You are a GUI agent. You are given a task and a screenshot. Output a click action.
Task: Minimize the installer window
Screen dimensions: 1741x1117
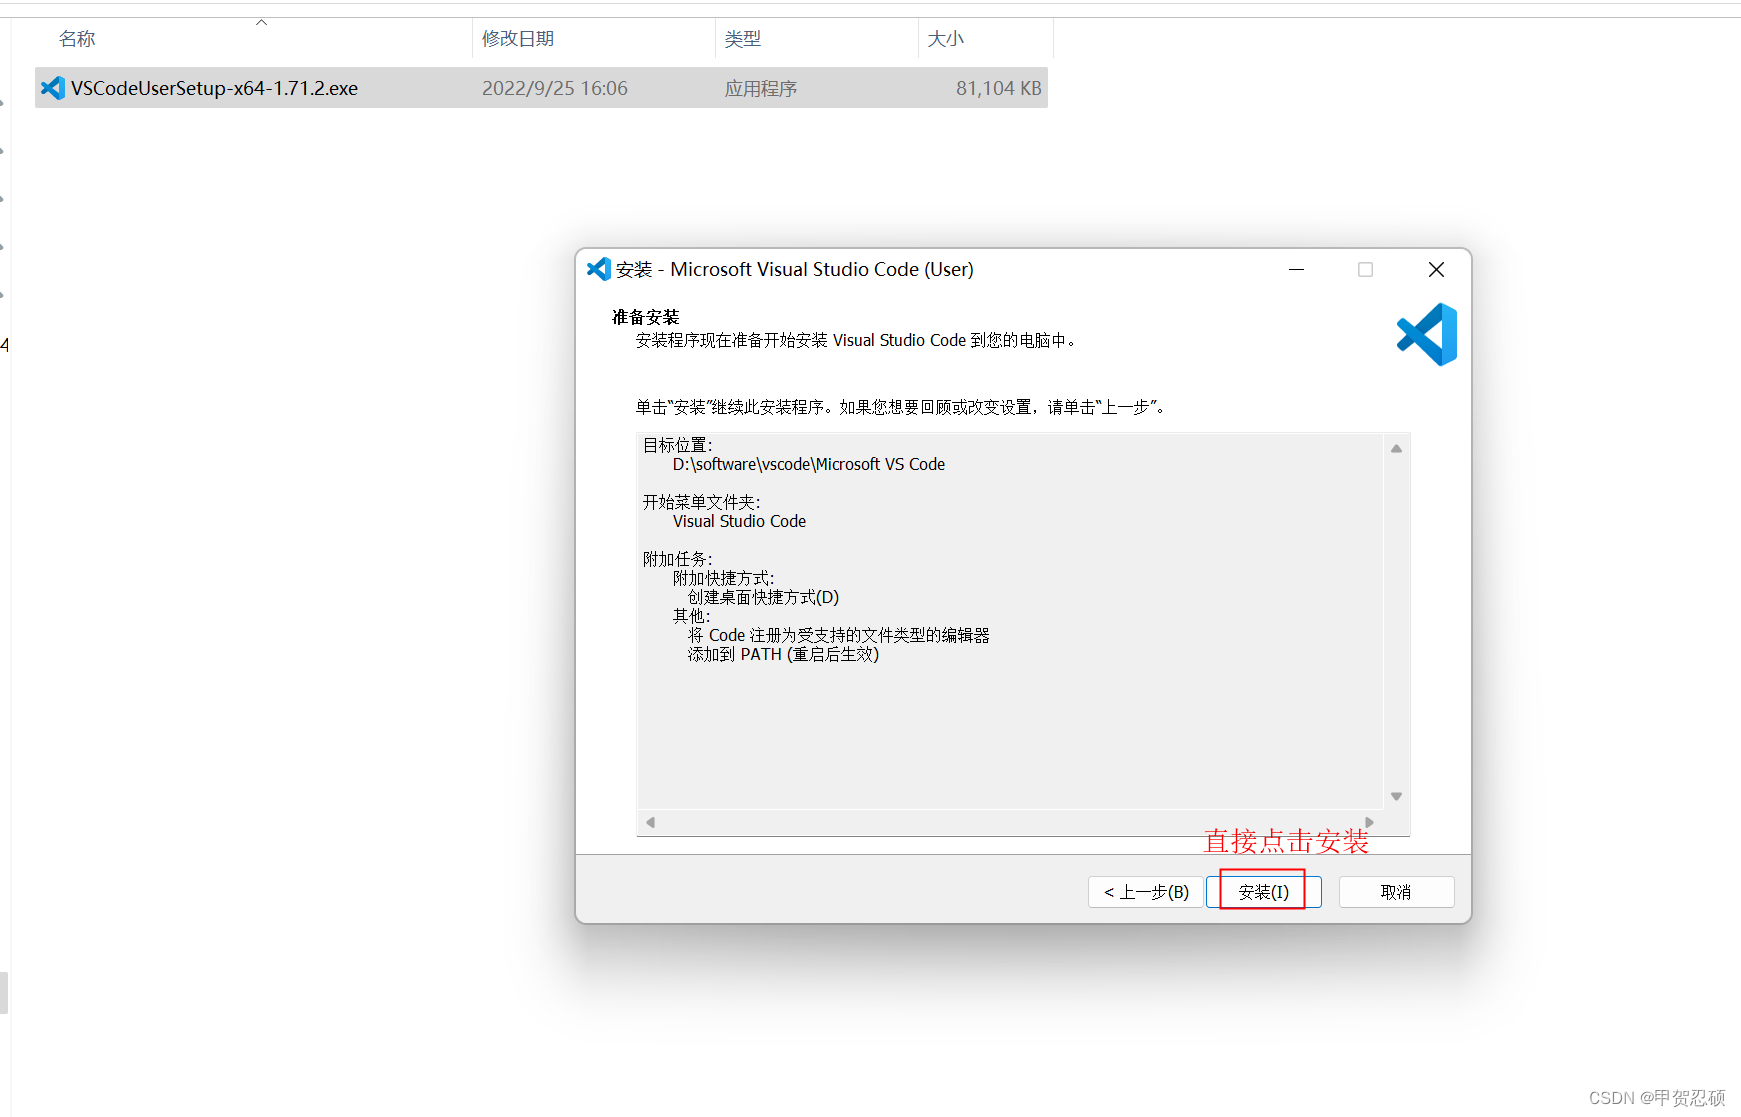click(x=1296, y=270)
